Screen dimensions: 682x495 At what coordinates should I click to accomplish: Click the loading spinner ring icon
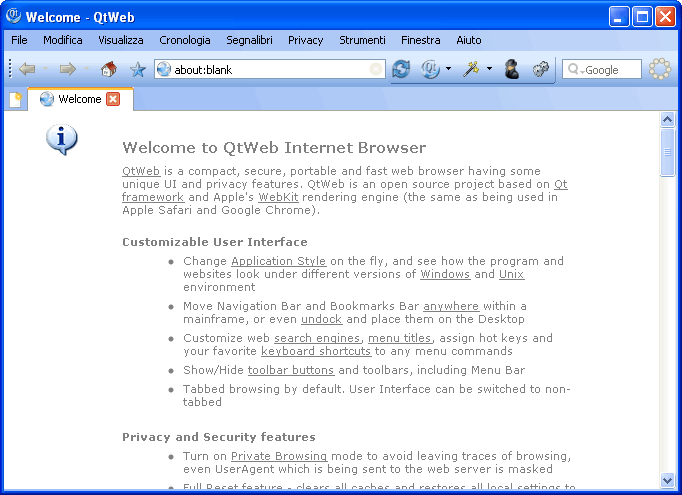[659, 69]
